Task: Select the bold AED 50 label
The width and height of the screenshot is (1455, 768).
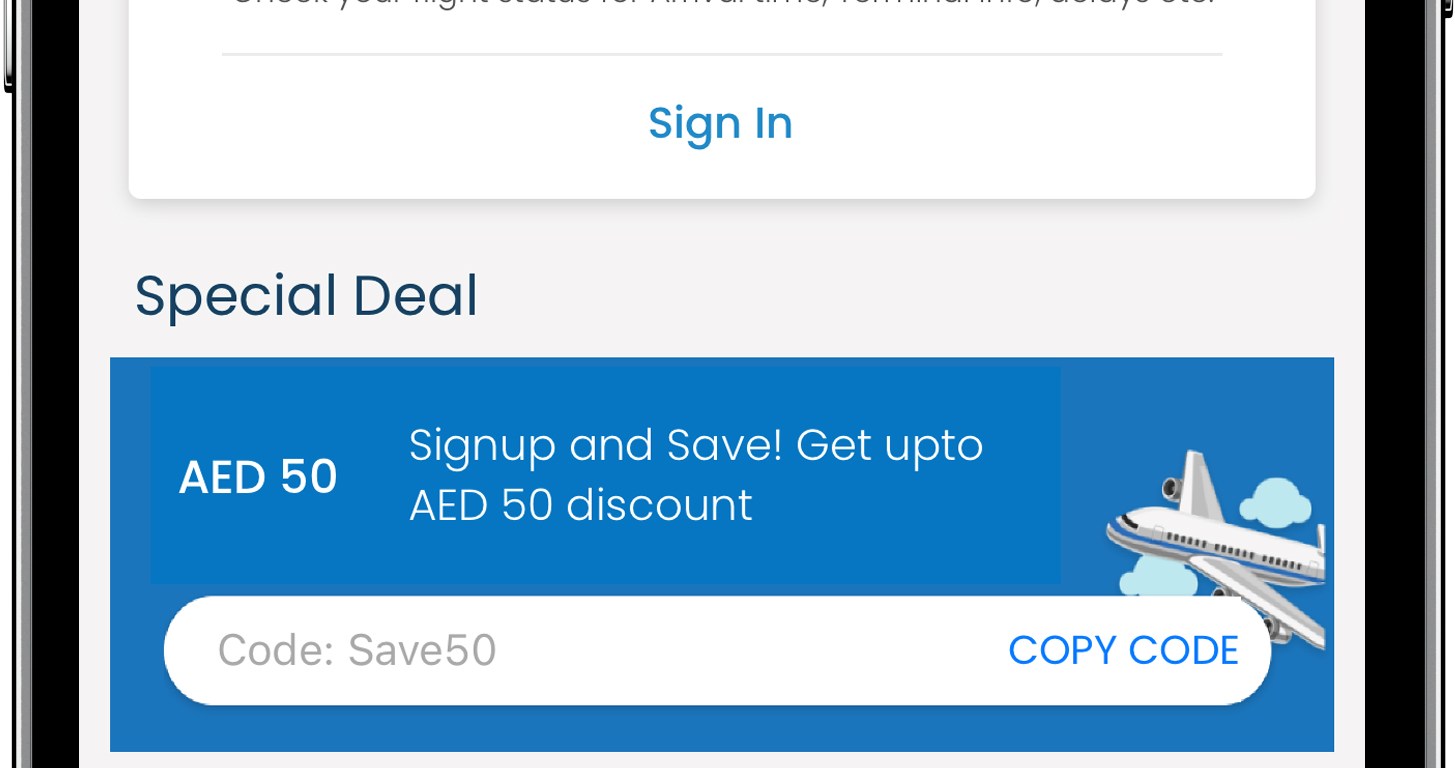Action: coord(258,477)
